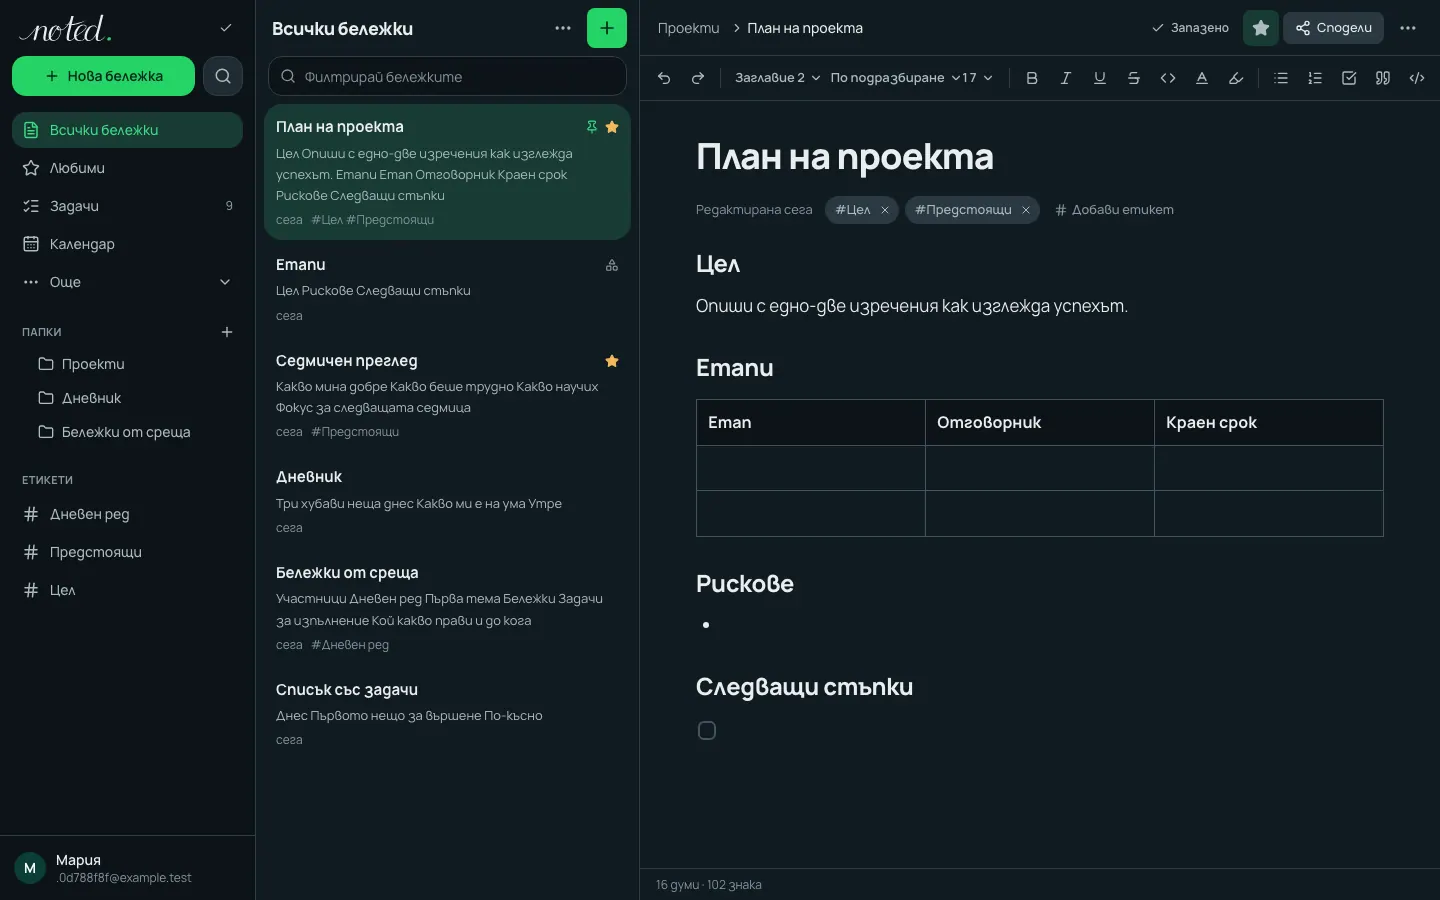Toggle the pin on План на проекта note

point(592,127)
